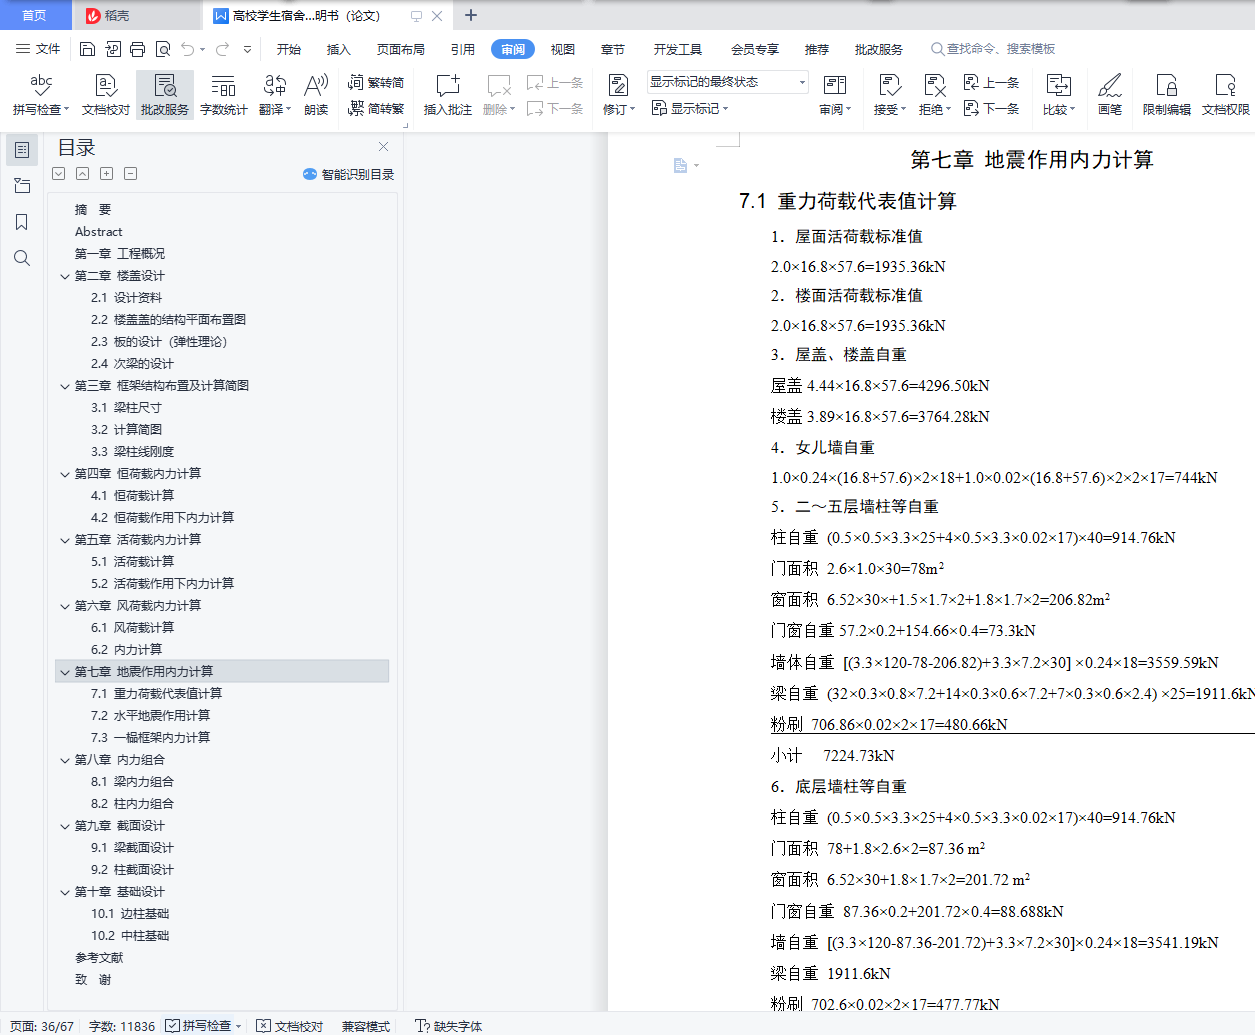Collapse the 第七章 地震作用内力计算 node
The height and width of the screenshot is (1035, 1255).
pos(65,672)
